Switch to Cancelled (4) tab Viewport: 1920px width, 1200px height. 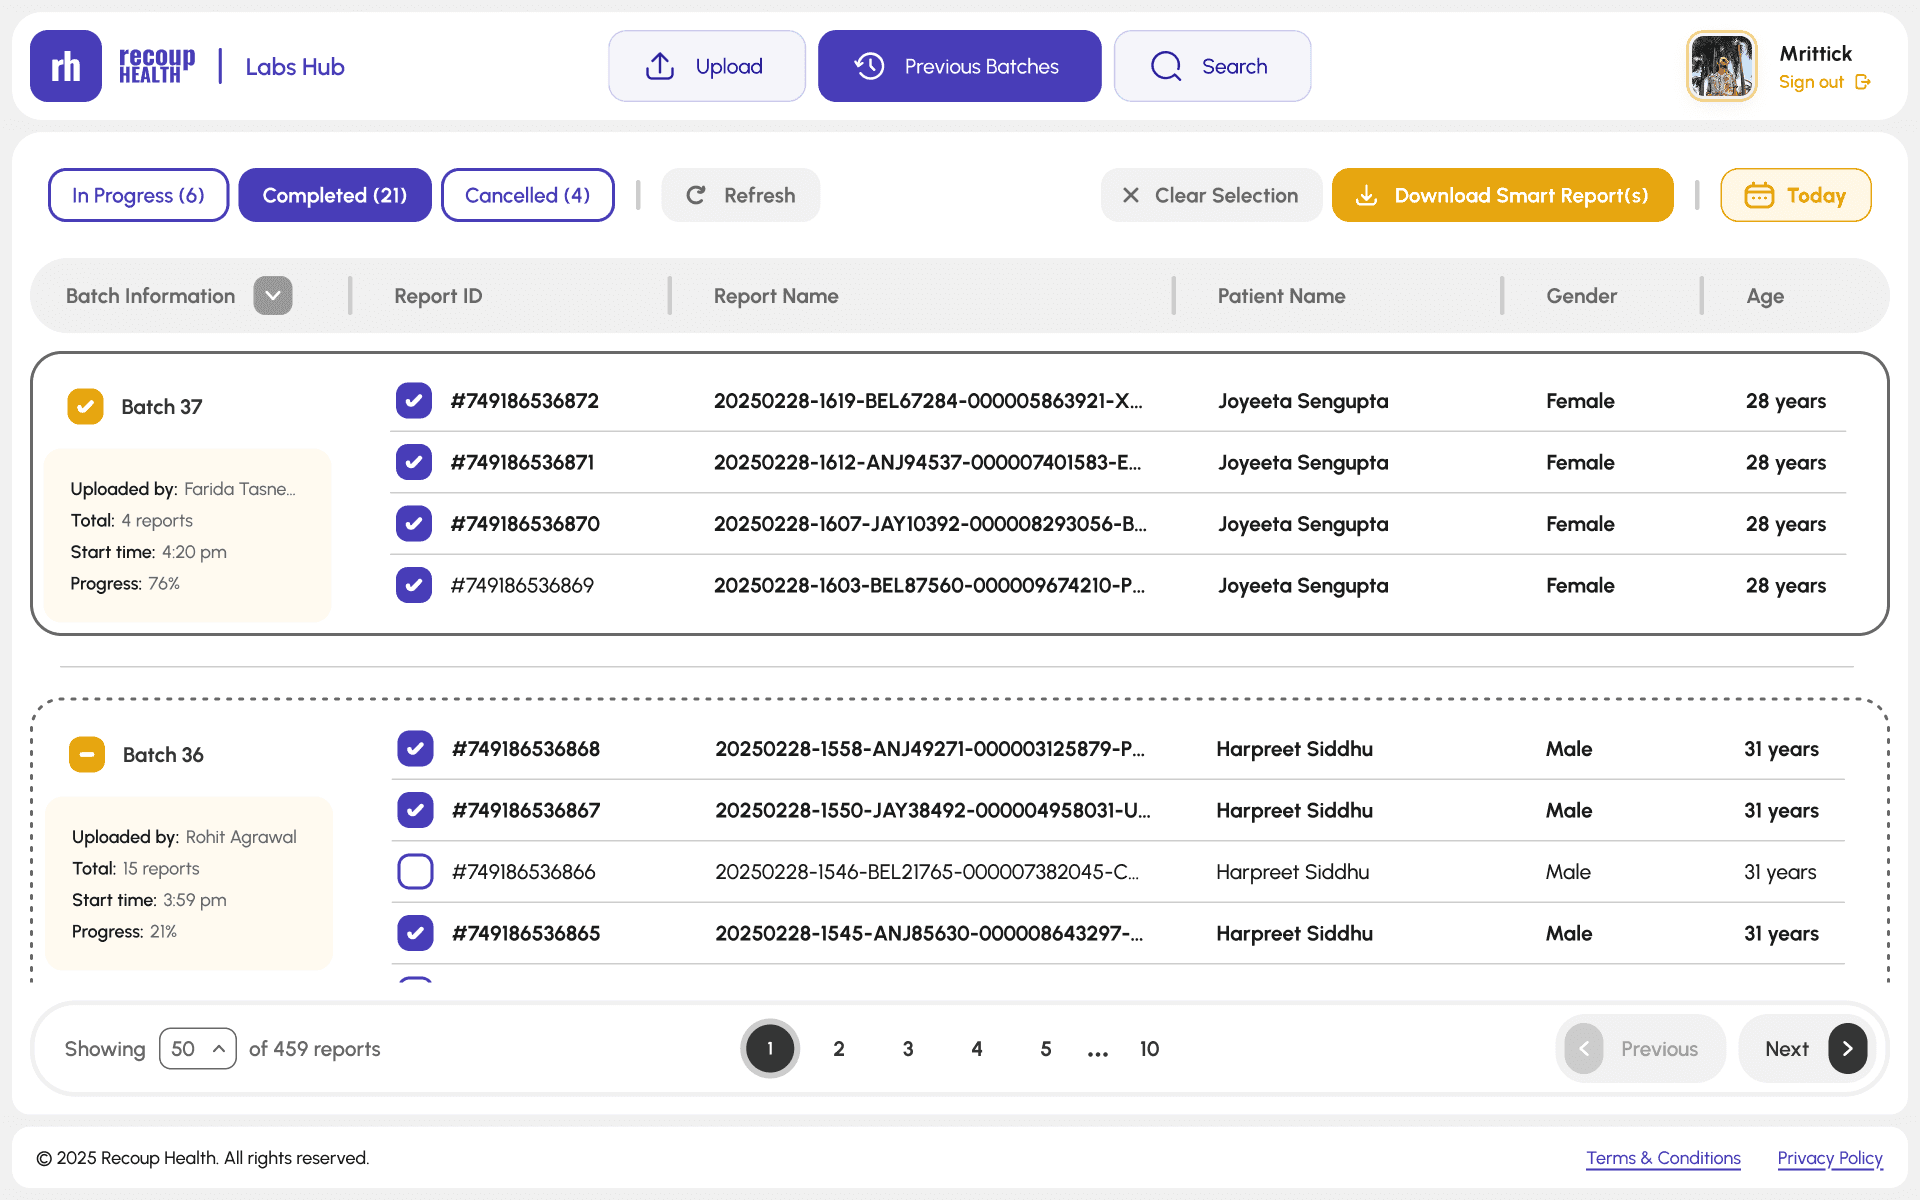527,195
